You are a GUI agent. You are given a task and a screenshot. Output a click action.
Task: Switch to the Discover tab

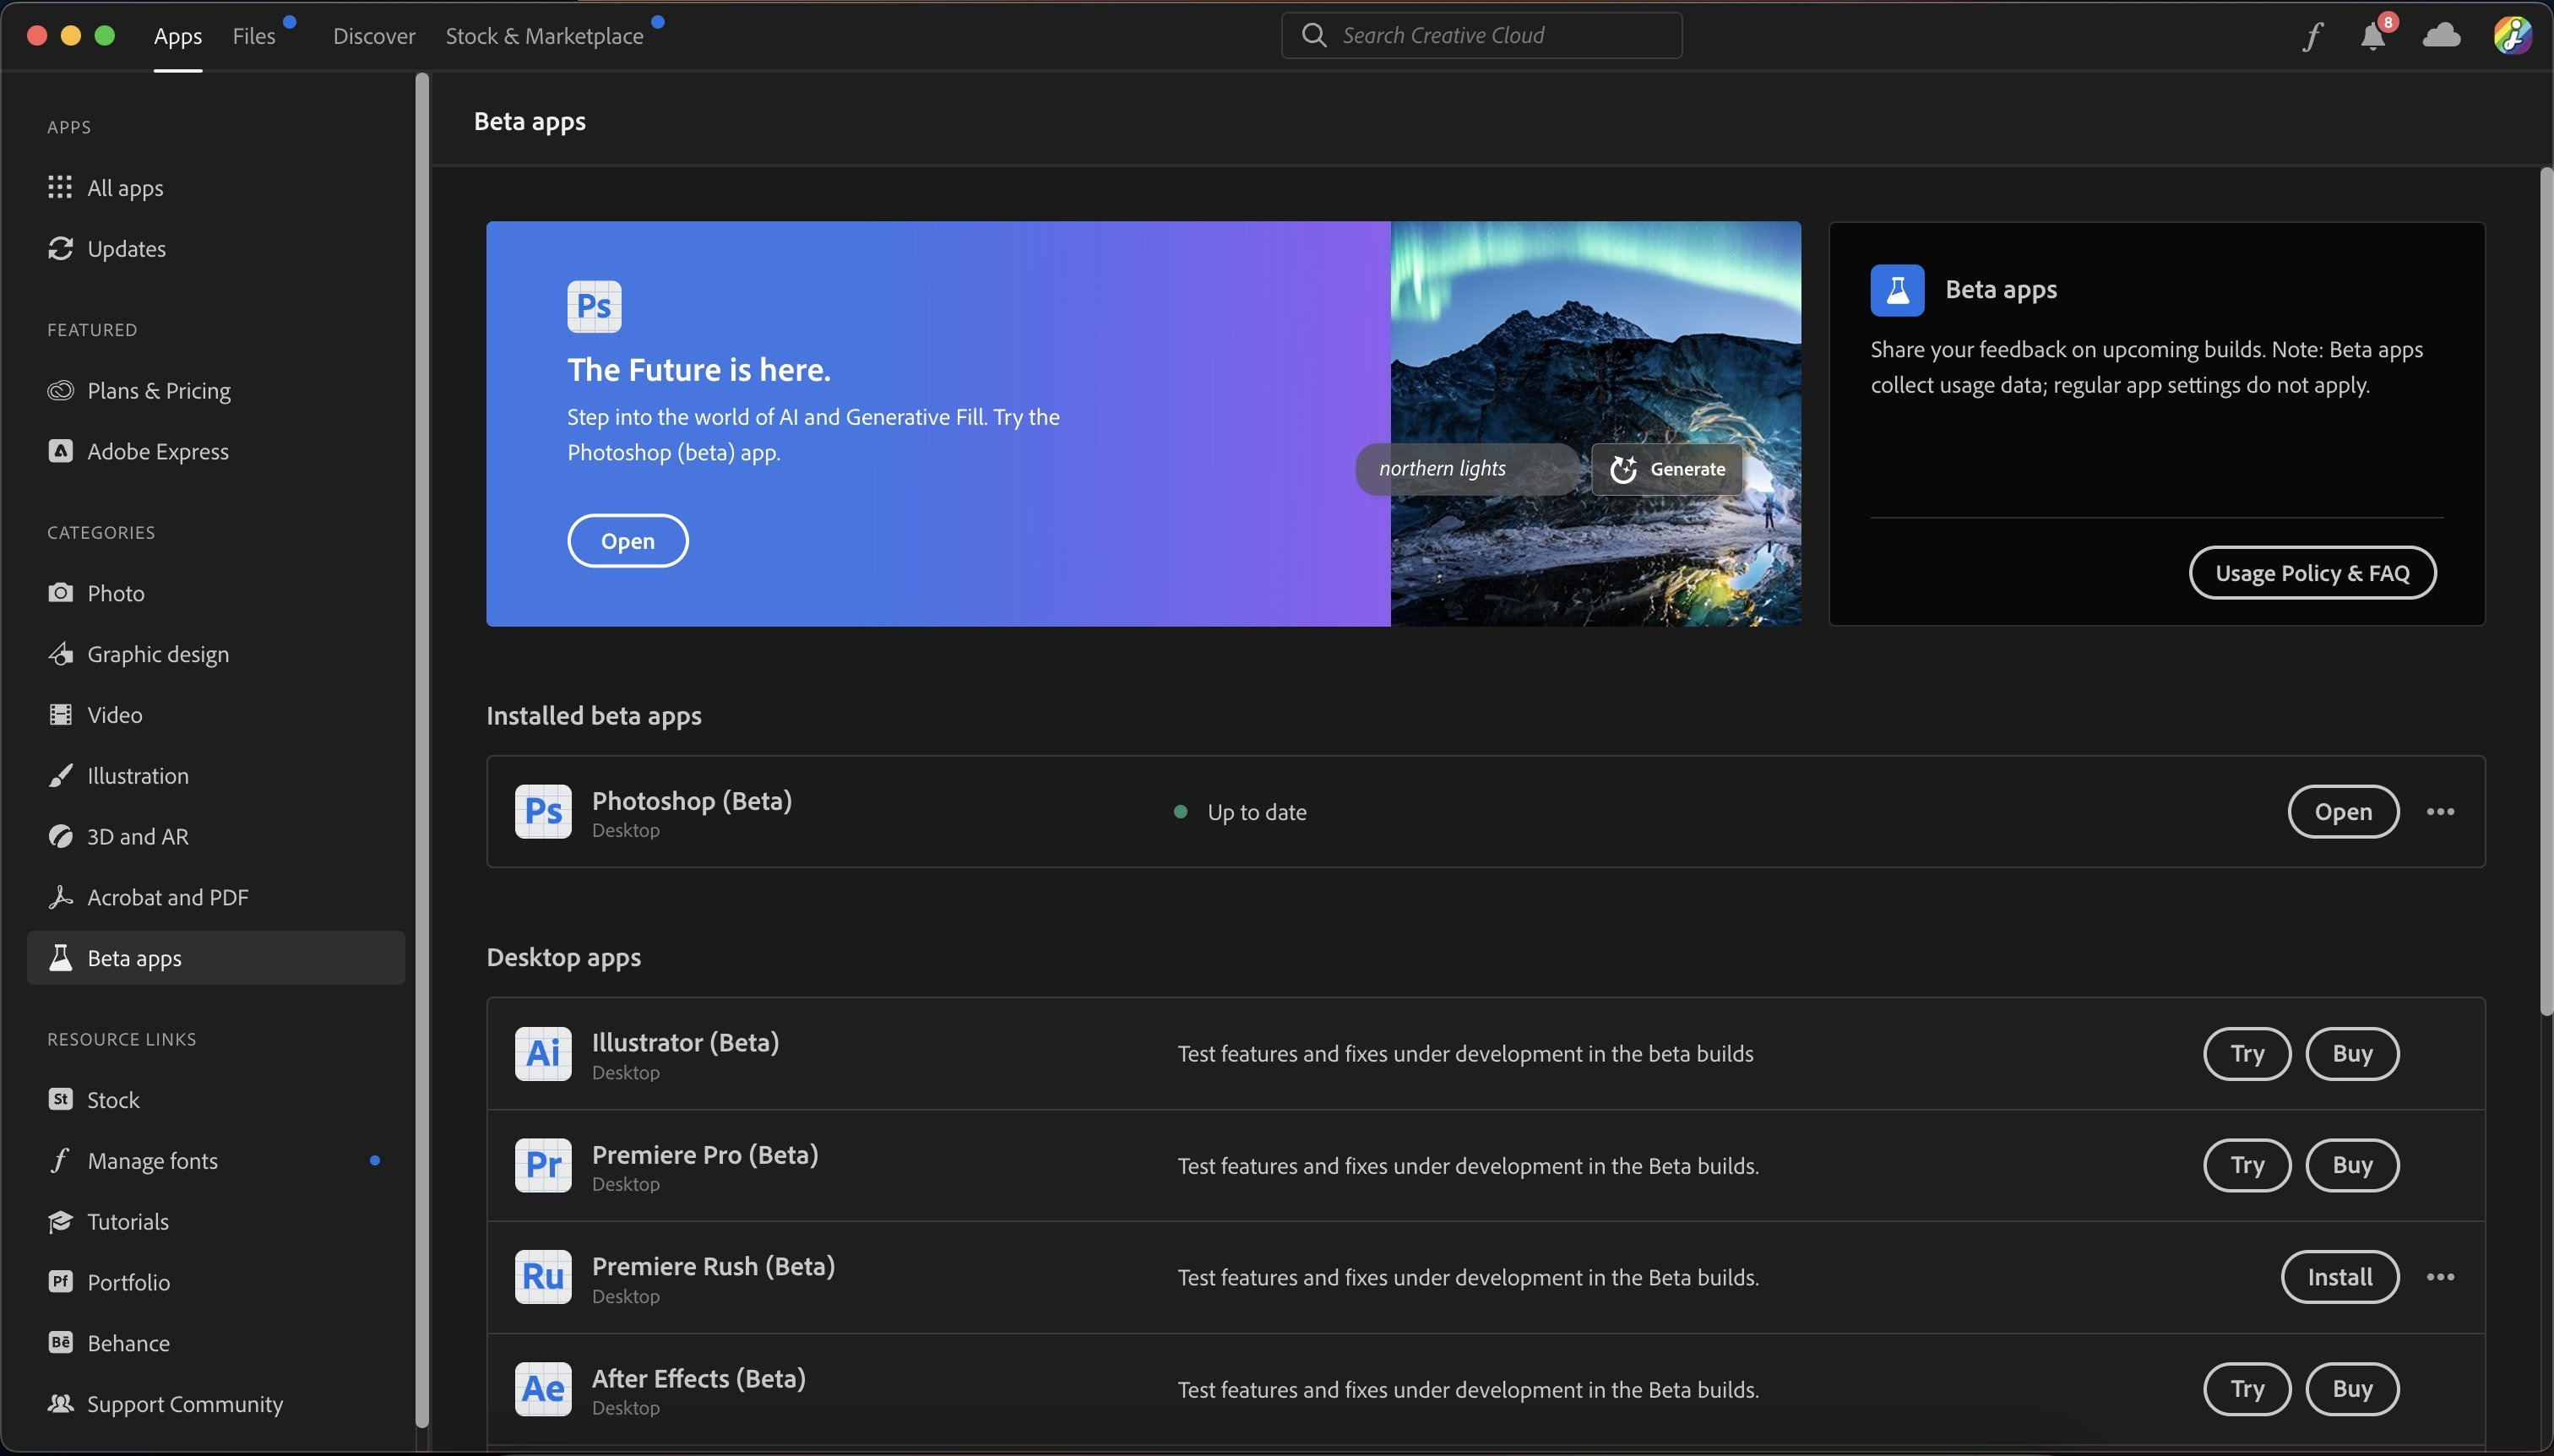pos(374,36)
